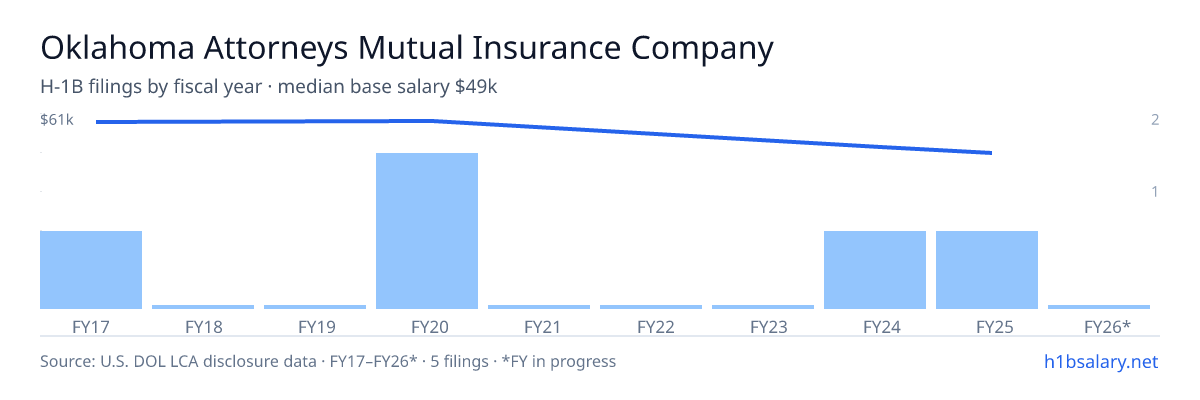
Task: Click the FY20 axis label
Action: pos(427,326)
